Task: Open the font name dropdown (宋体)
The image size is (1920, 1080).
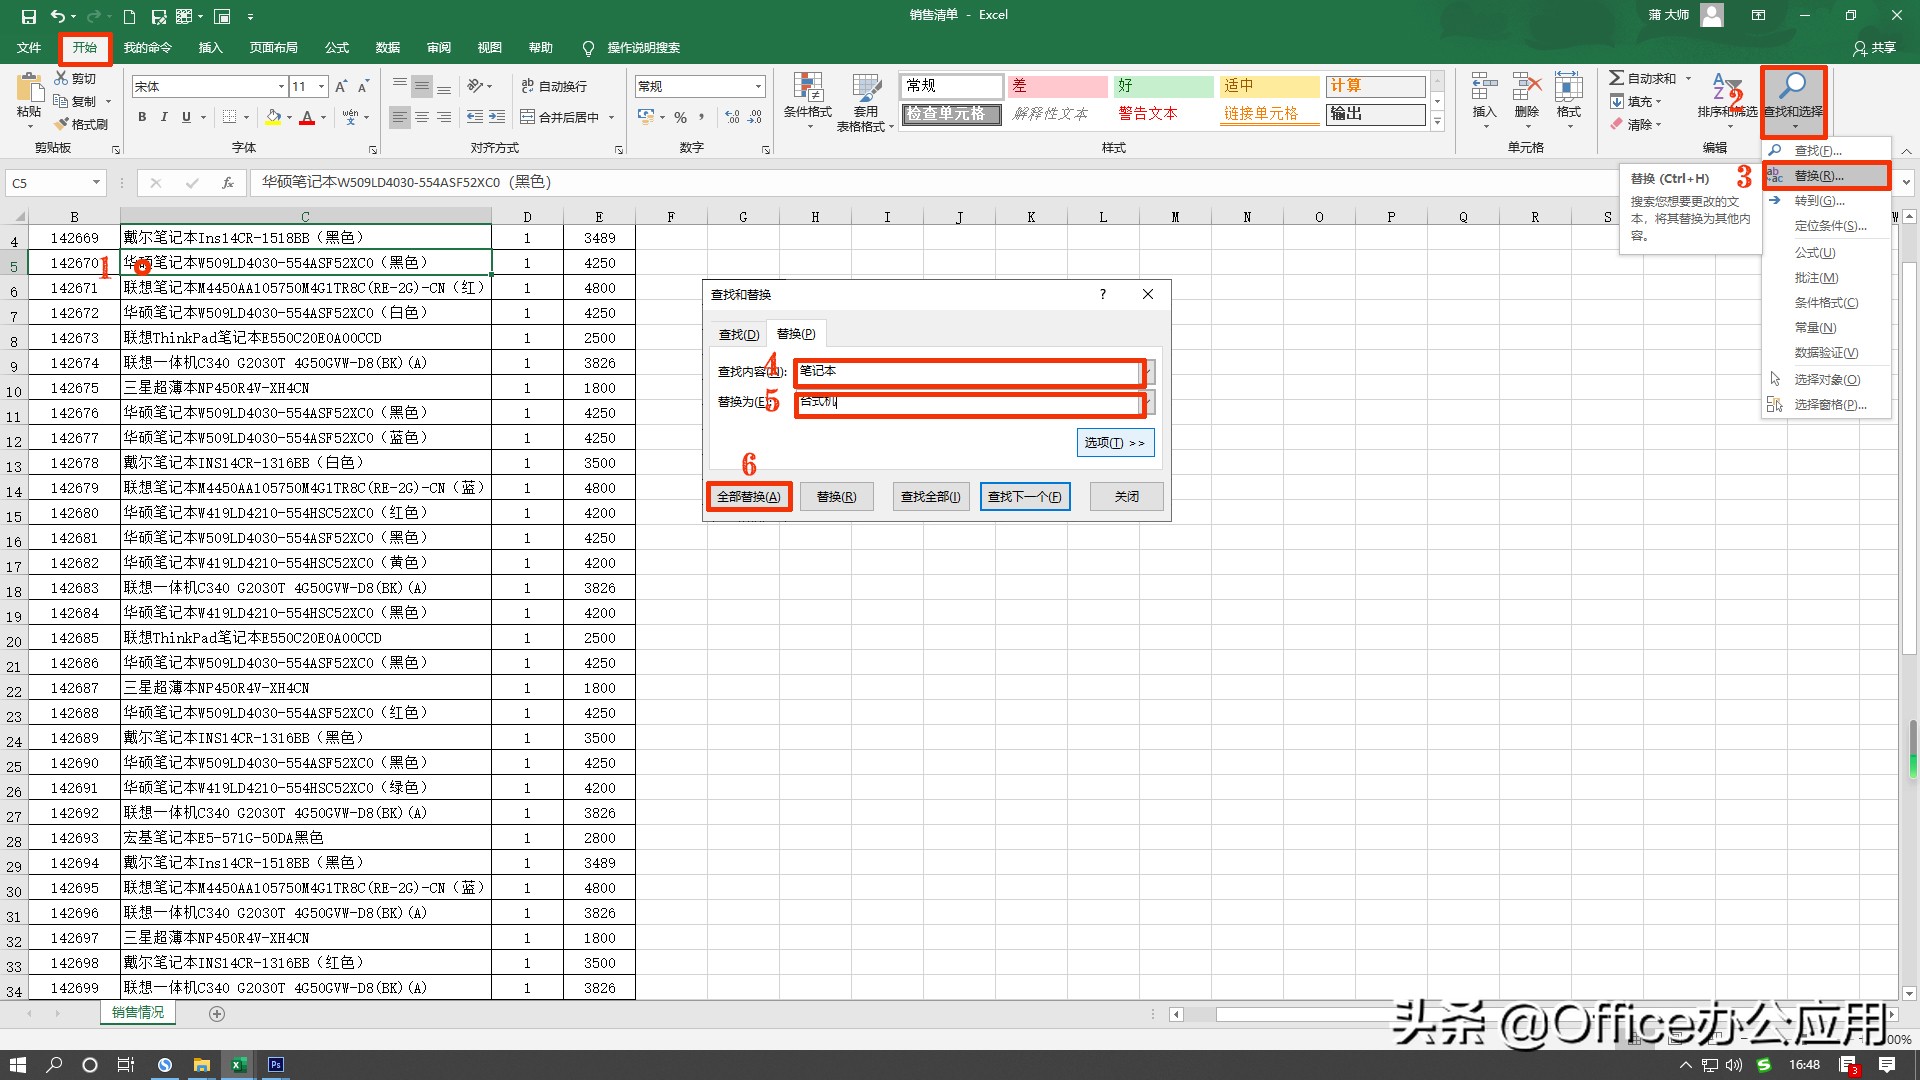Action: 281,87
